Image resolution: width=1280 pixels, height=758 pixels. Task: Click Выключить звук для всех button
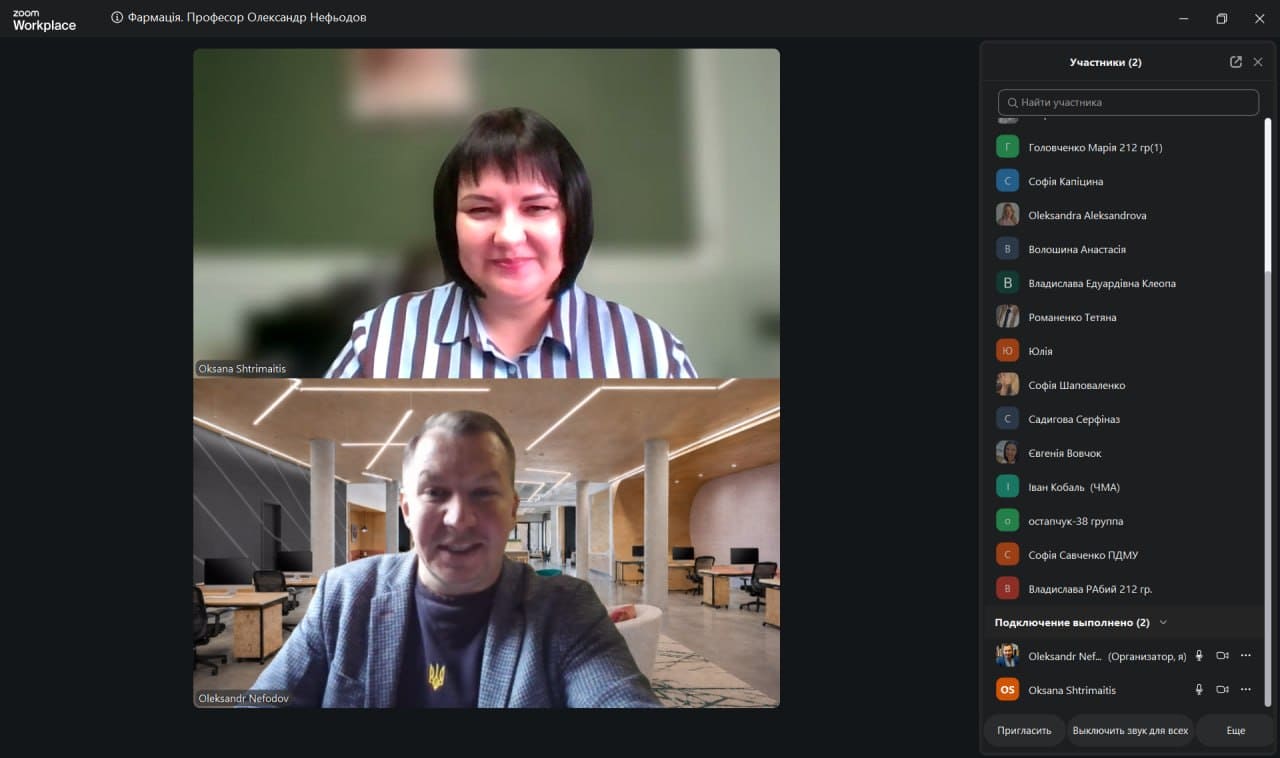click(x=1130, y=731)
